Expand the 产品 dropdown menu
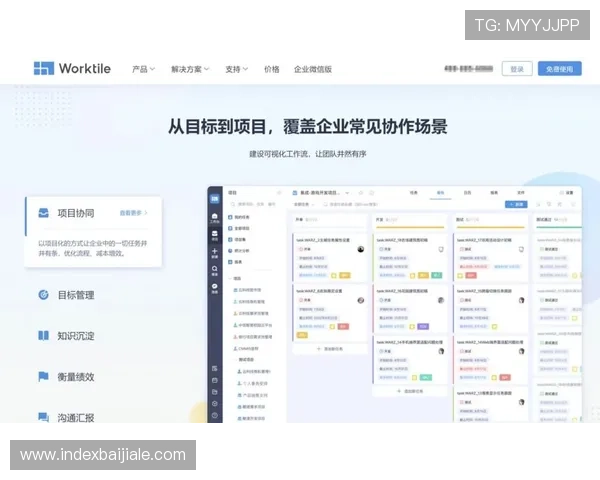Viewport: 600px width, 480px height. (x=143, y=69)
